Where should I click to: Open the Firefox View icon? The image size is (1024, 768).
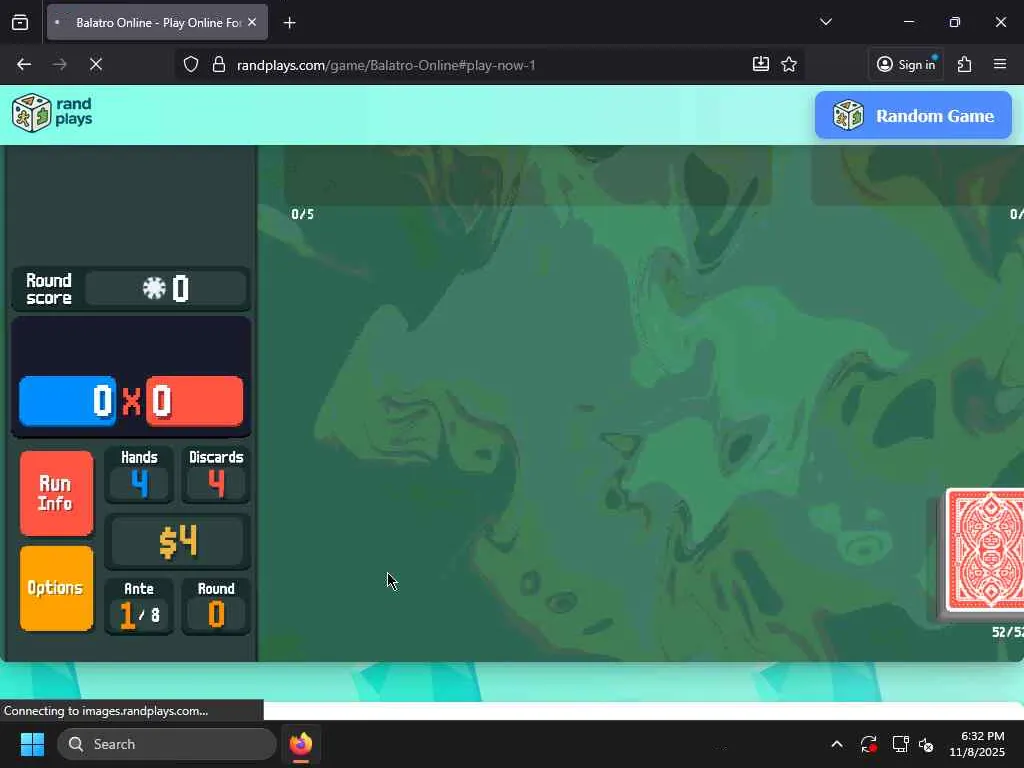click(20, 23)
